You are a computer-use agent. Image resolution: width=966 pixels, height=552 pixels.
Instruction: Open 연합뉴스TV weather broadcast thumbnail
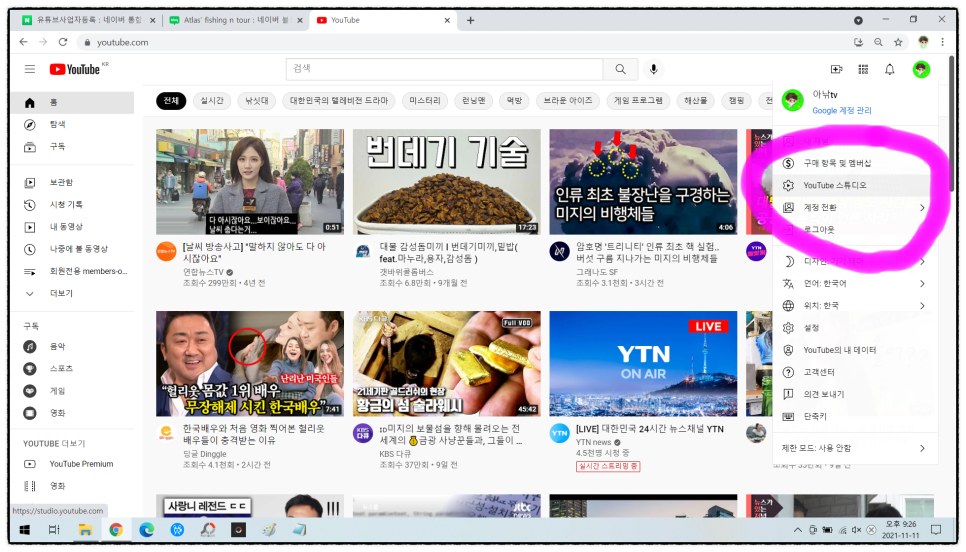[250, 182]
